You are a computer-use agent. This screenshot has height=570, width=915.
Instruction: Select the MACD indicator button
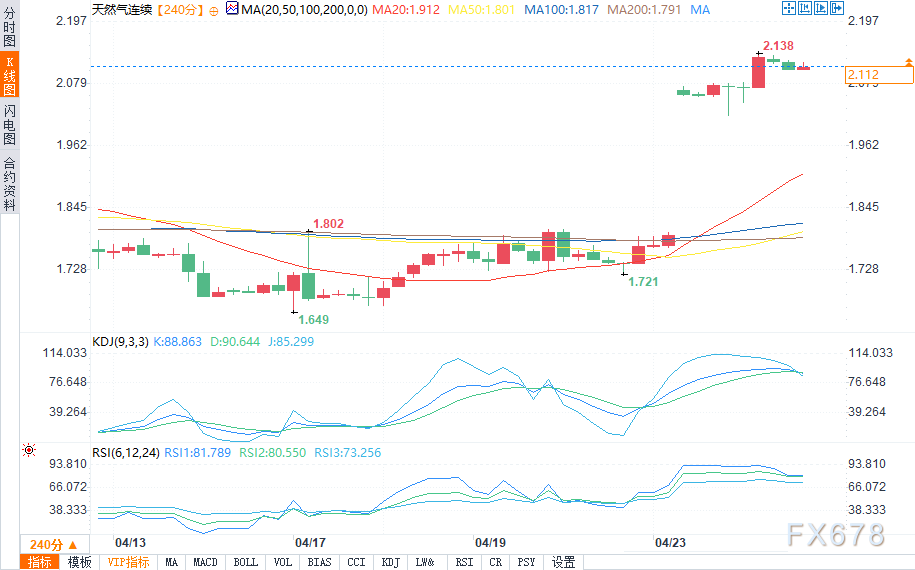pyautogui.click(x=205, y=562)
